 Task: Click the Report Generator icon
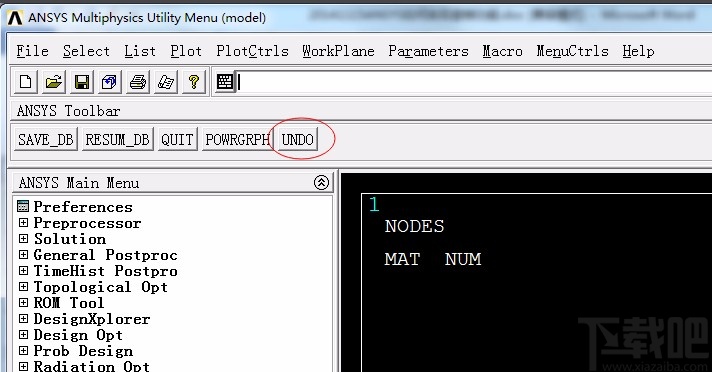tap(166, 82)
